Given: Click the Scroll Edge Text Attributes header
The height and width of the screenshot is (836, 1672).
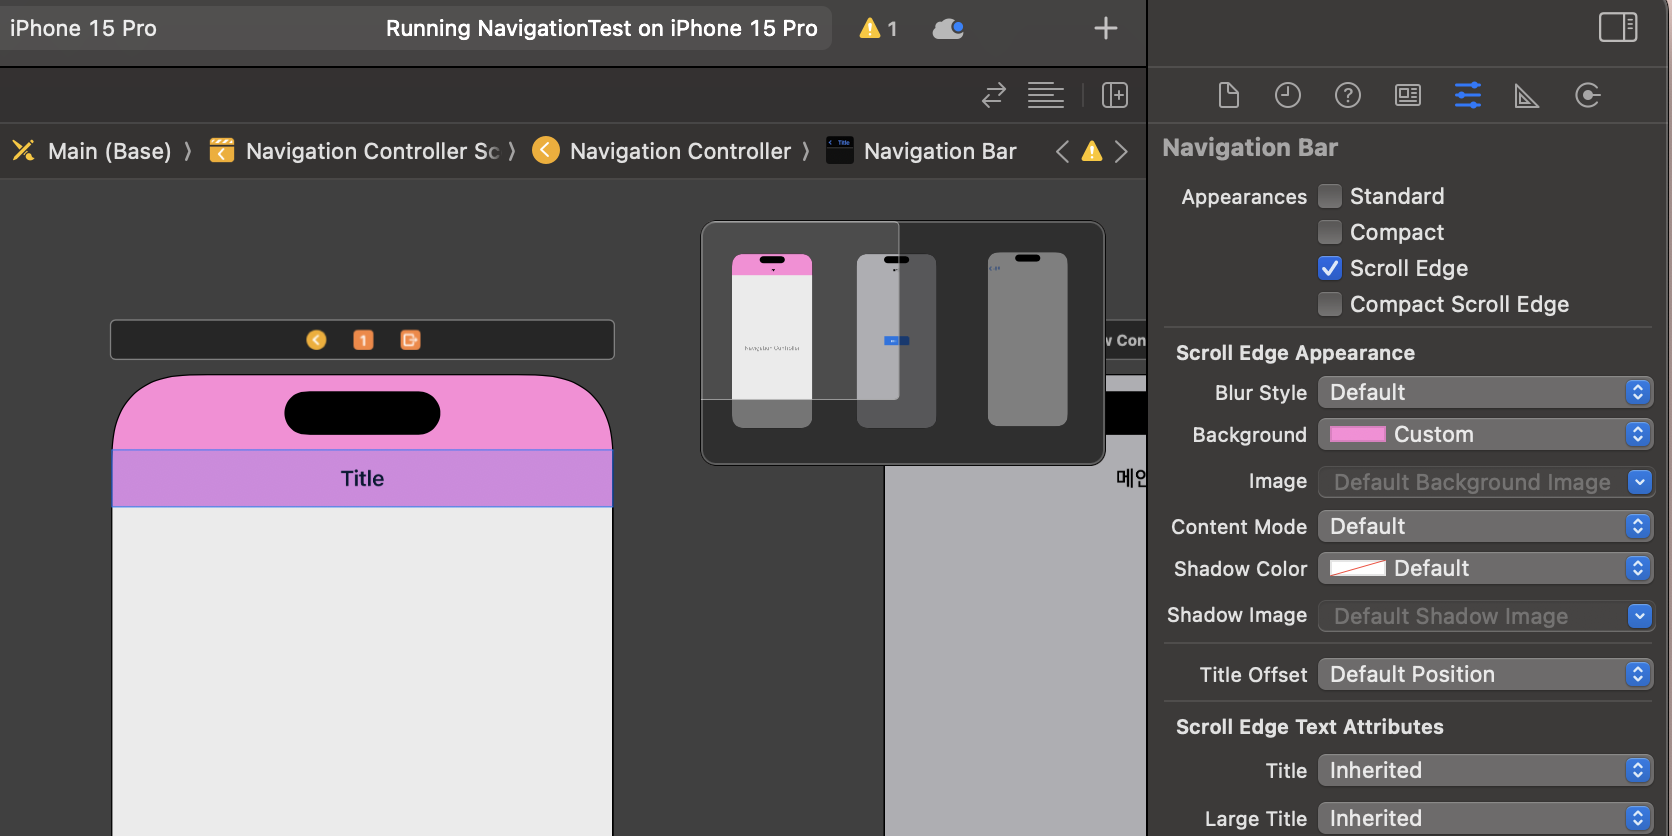Looking at the screenshot, I should [1309, 727].
